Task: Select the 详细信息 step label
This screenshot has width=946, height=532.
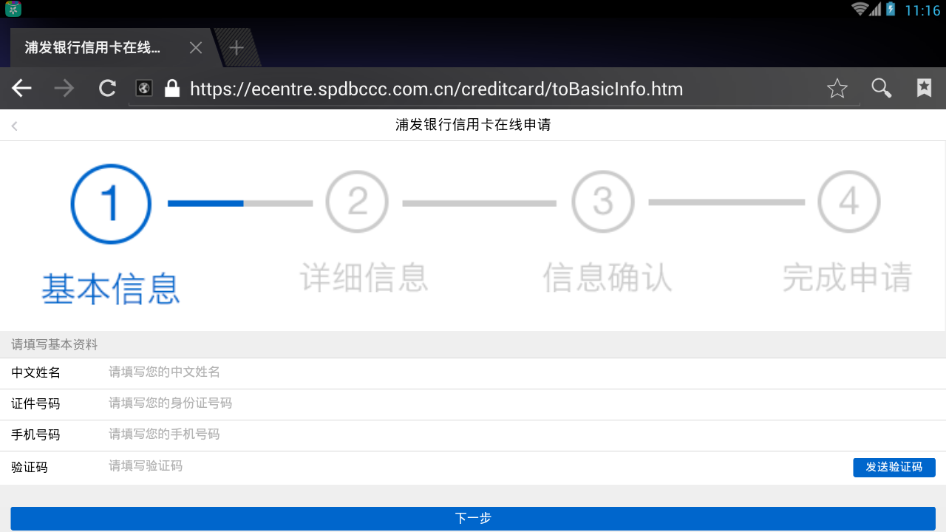Action: pos(364,277)
